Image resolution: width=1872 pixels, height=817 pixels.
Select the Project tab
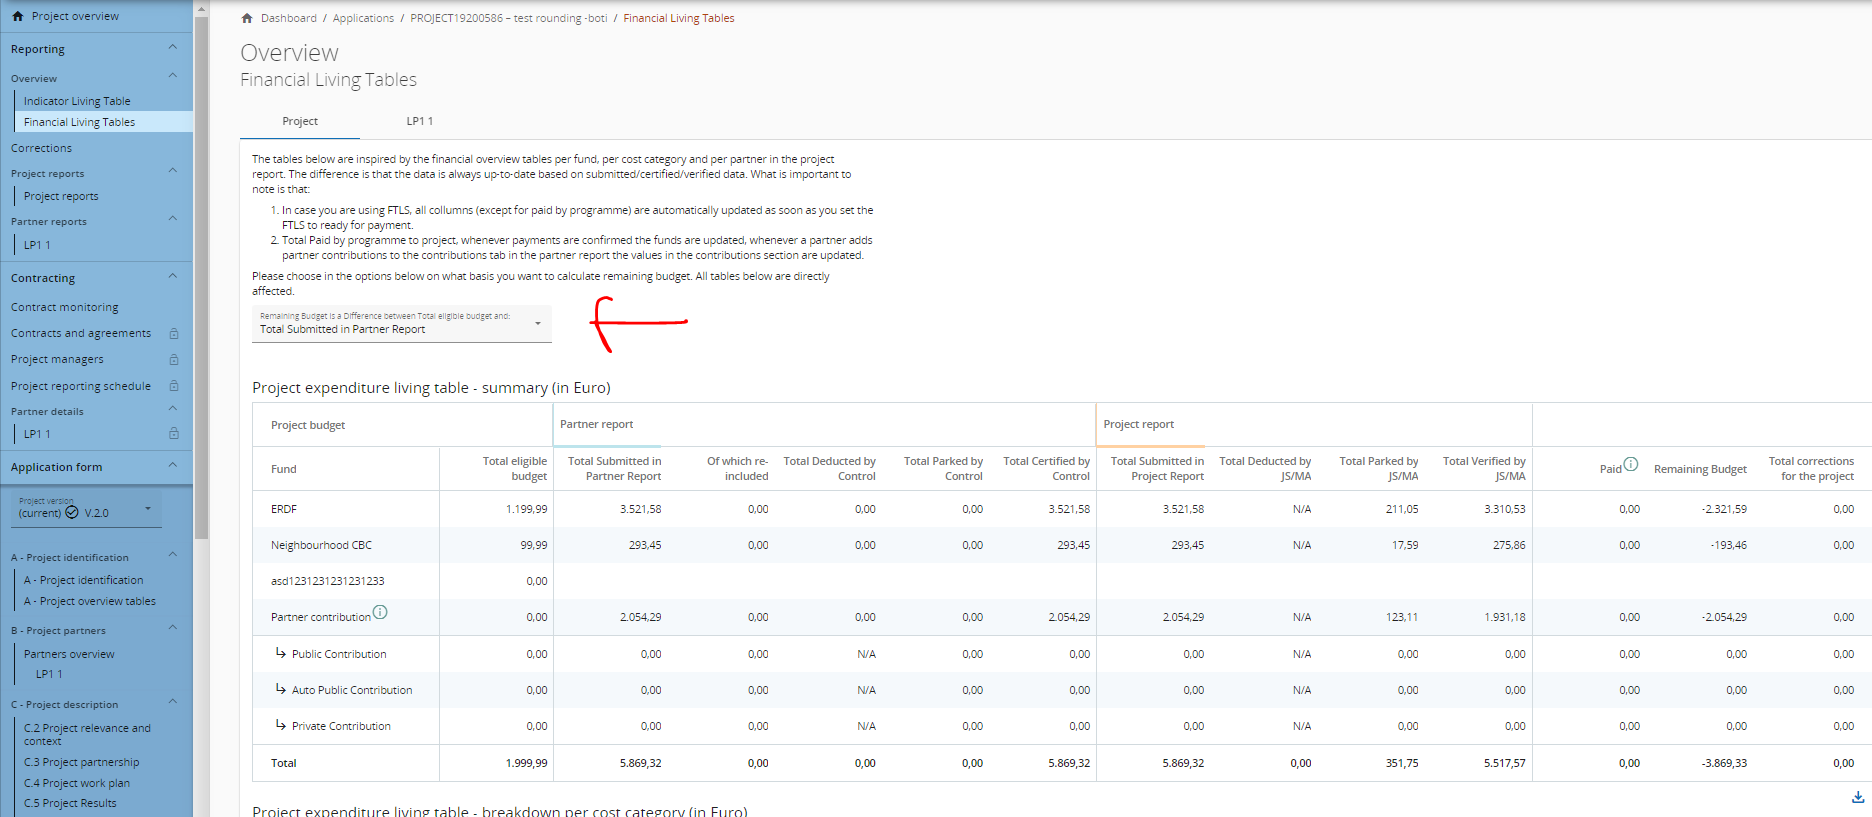(x=299, y=121)
